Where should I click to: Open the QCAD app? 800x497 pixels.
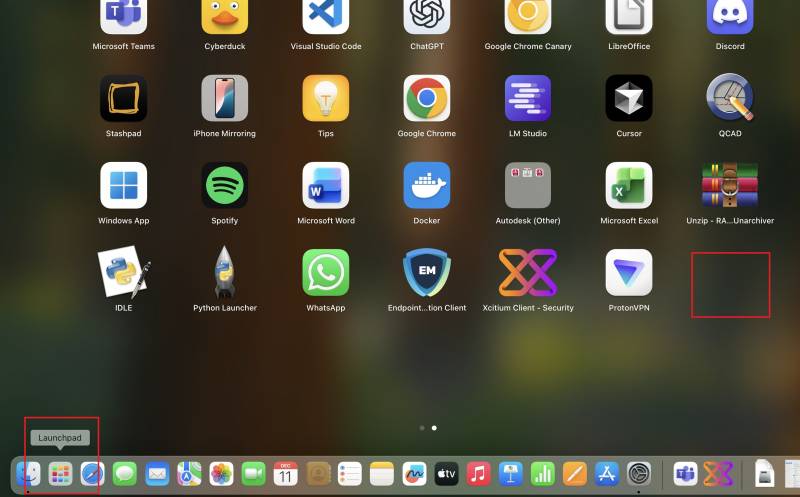pos(730,98)
